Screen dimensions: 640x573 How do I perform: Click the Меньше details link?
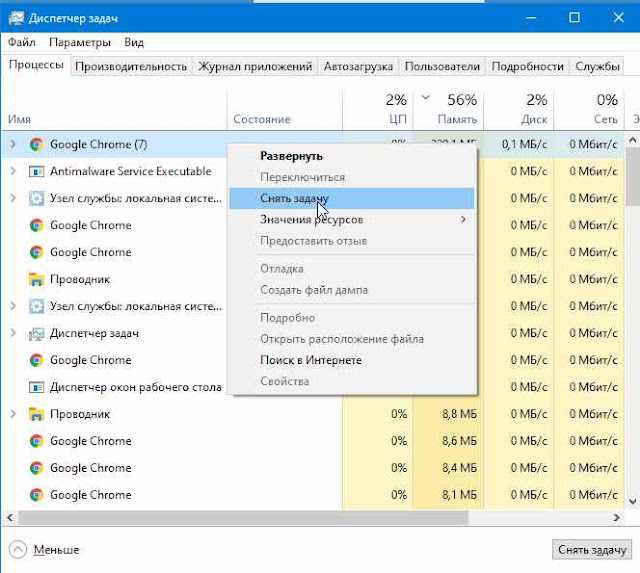[x=56, y=550]
